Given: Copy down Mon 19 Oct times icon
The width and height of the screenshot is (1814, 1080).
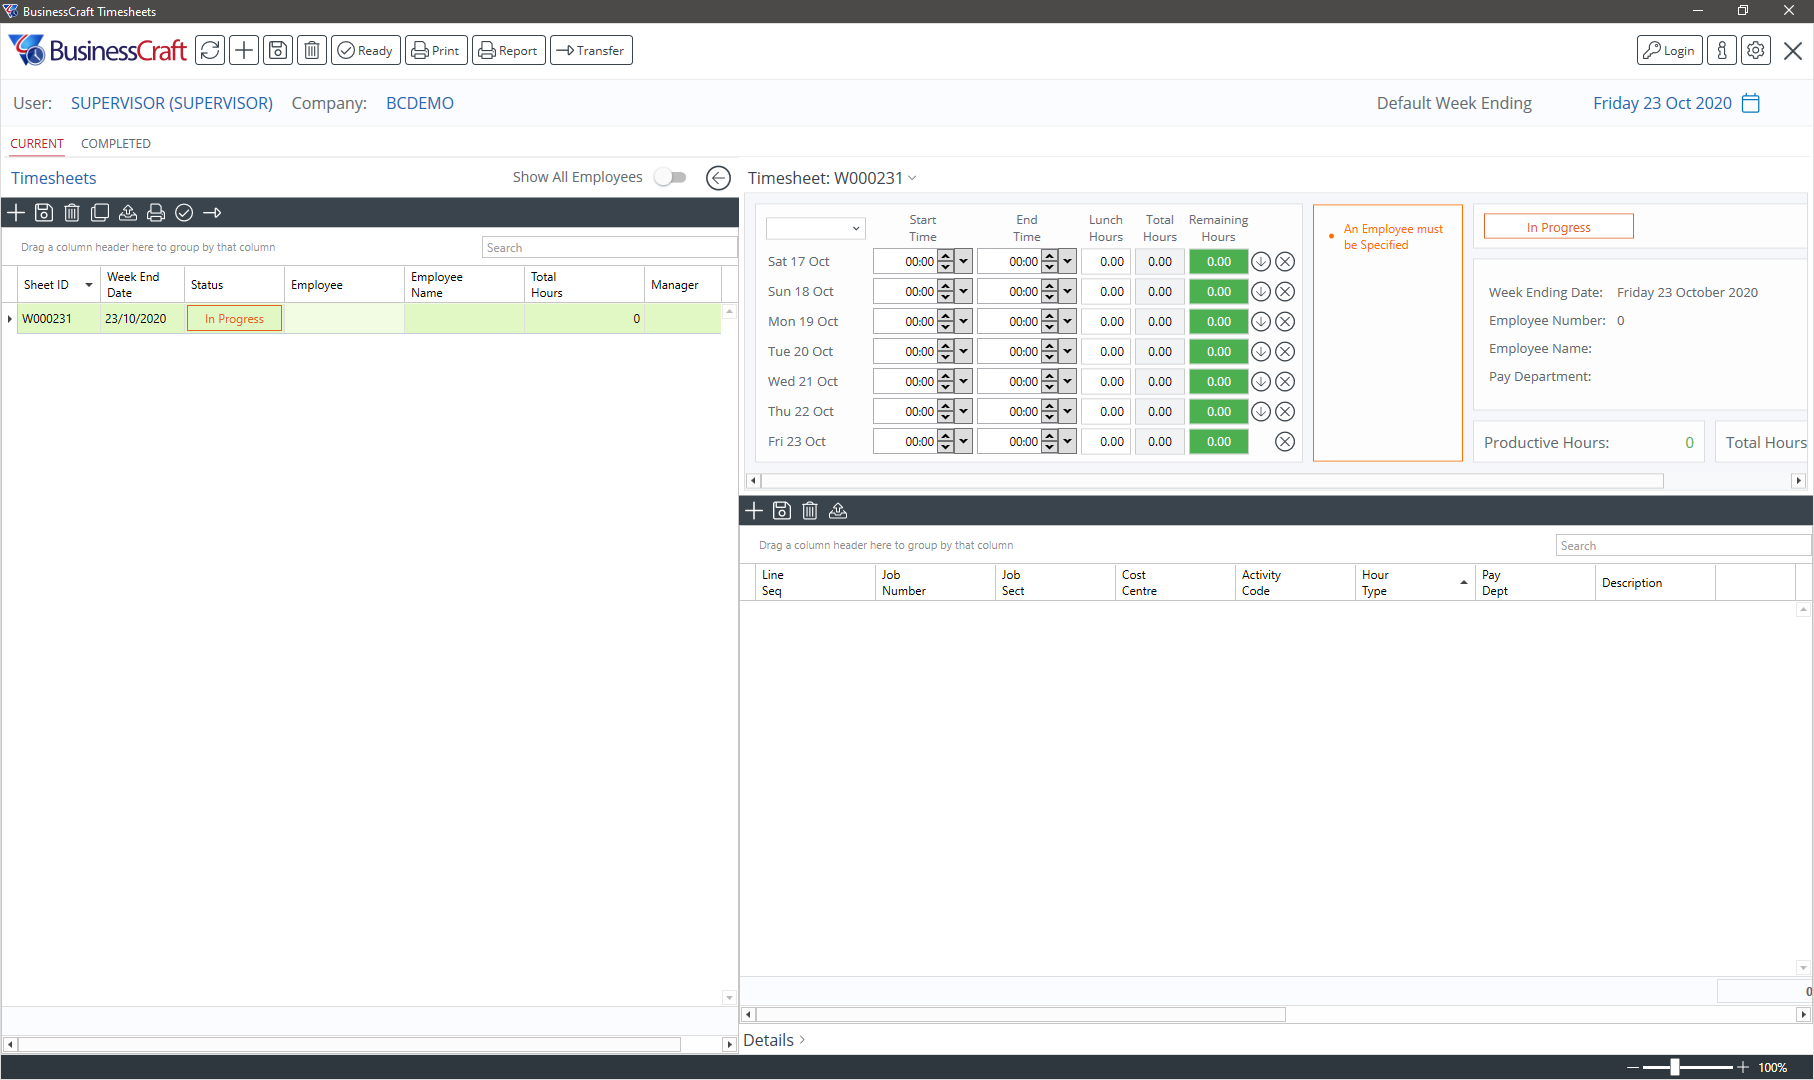Looking at the screenshot, I should coord(1261,322).
